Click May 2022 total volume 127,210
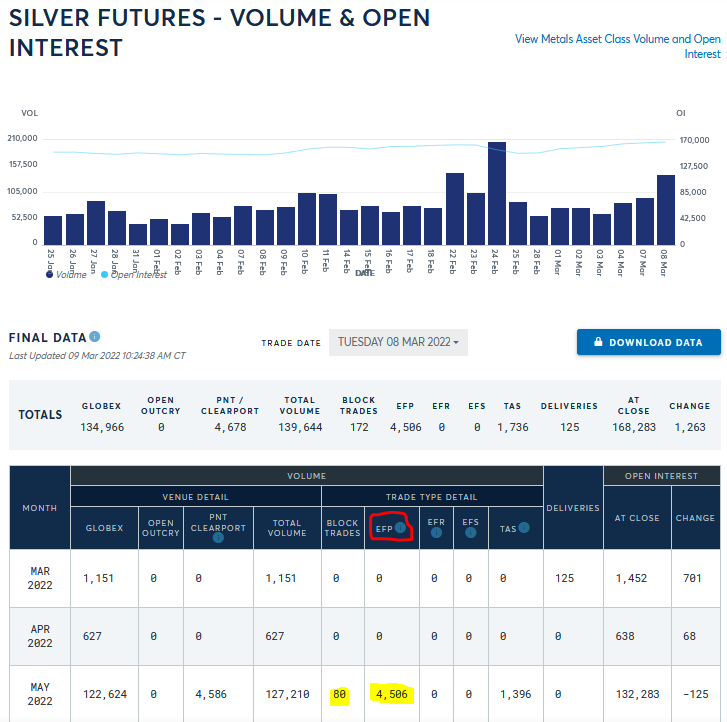727x722 pixels. coord(287,694)
